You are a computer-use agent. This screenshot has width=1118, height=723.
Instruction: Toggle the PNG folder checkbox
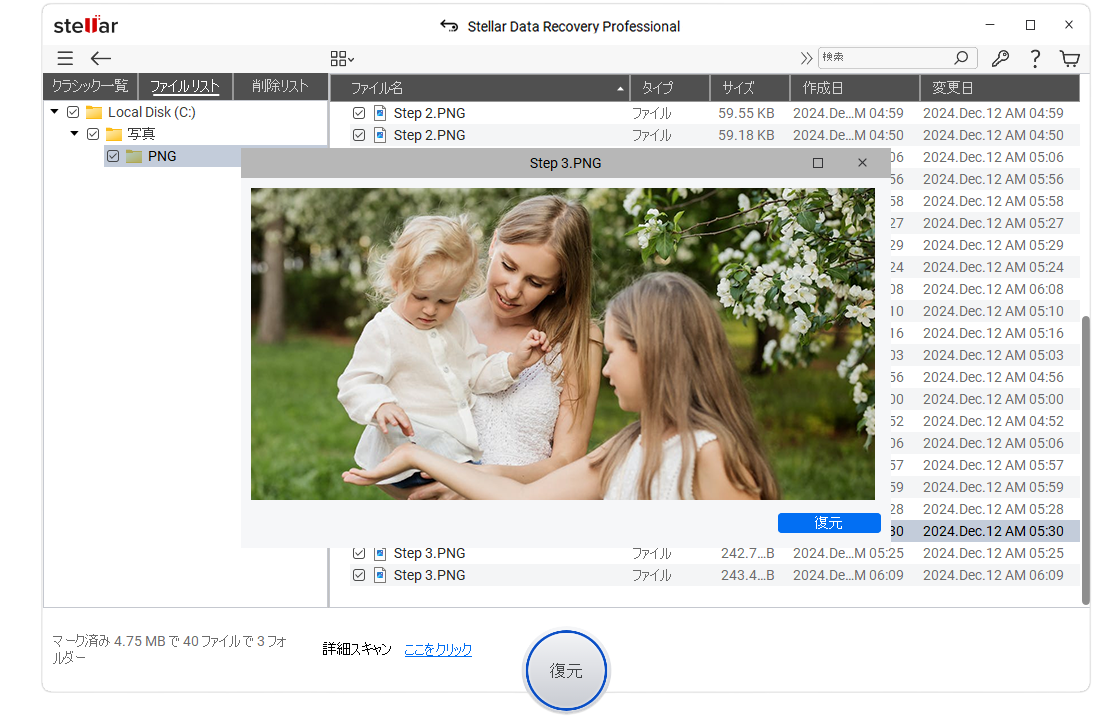tap(113, 156)
